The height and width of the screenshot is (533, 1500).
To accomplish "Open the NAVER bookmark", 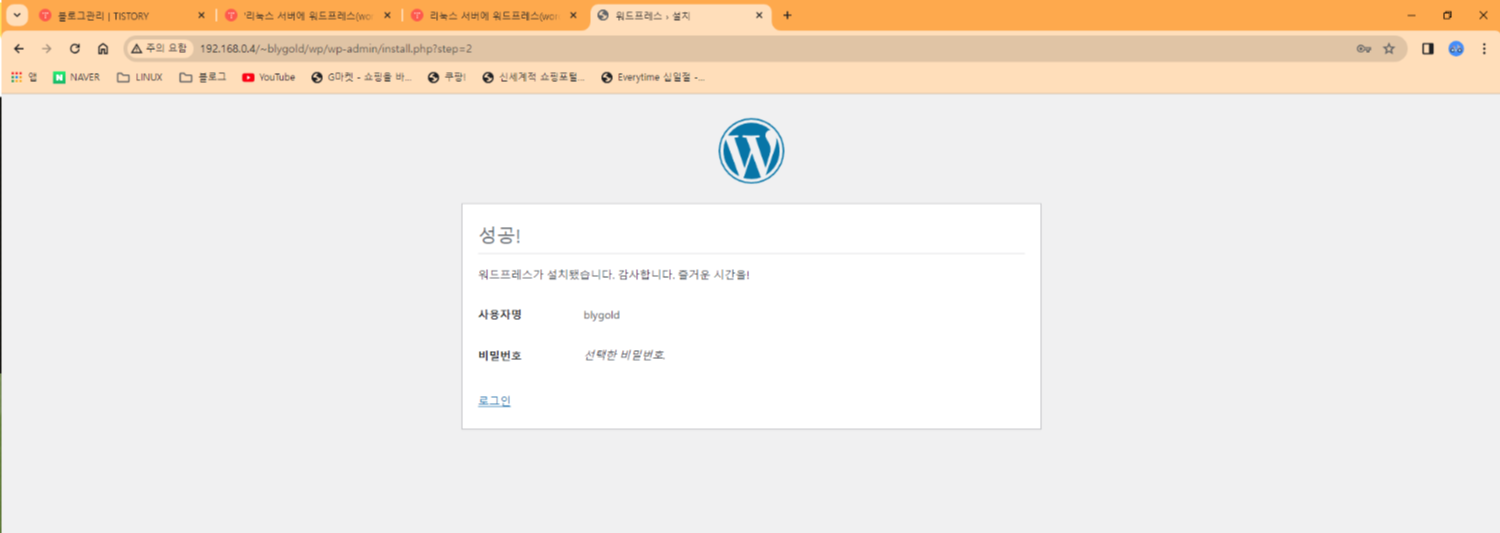I will [x=77, y=77].
